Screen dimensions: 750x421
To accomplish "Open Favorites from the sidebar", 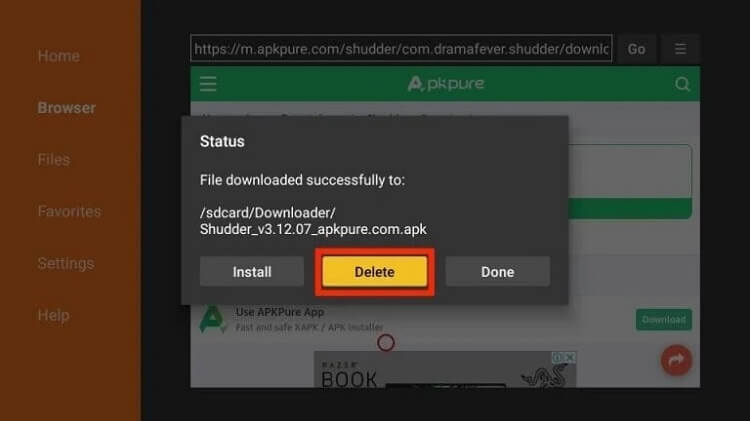I will [69, 211].
